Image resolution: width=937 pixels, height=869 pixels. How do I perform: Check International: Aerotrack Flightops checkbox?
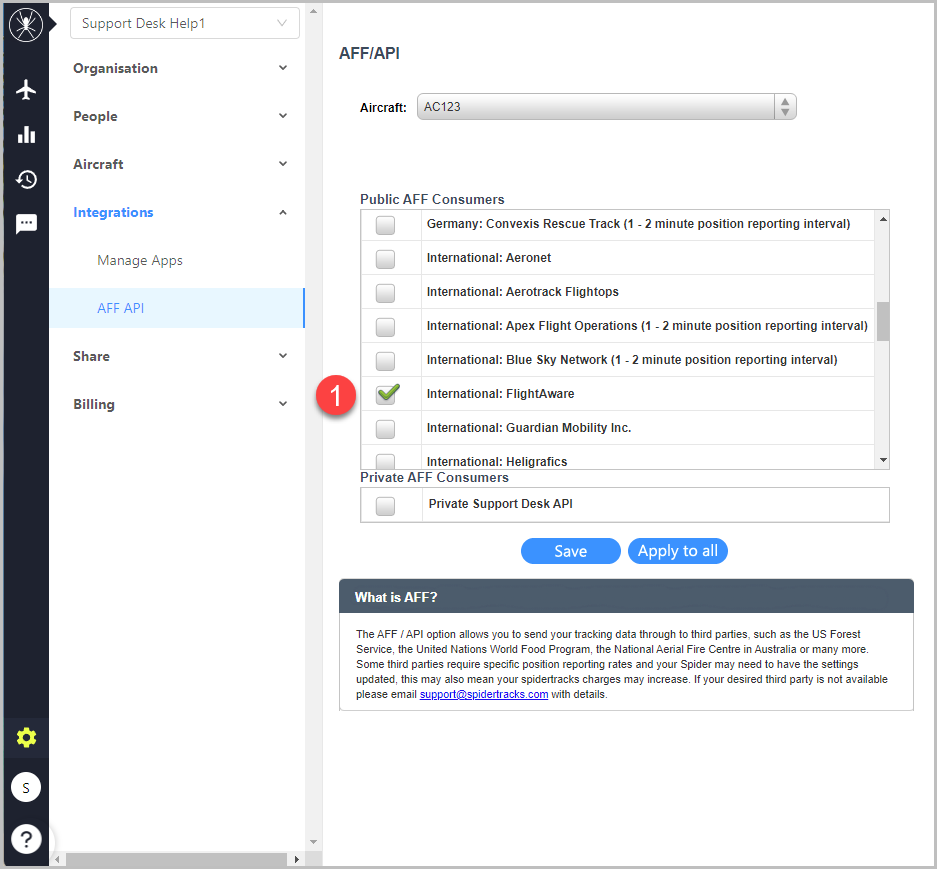[x=385, y=293]
